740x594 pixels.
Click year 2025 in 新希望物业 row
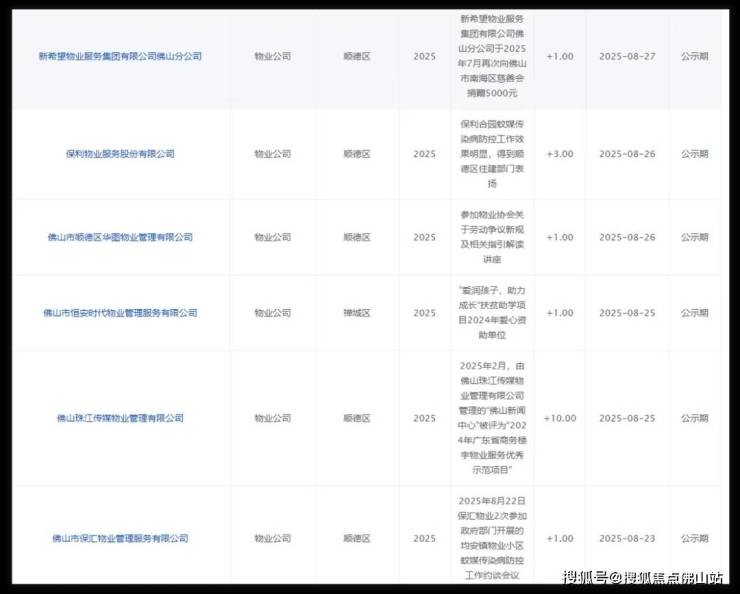424,56
